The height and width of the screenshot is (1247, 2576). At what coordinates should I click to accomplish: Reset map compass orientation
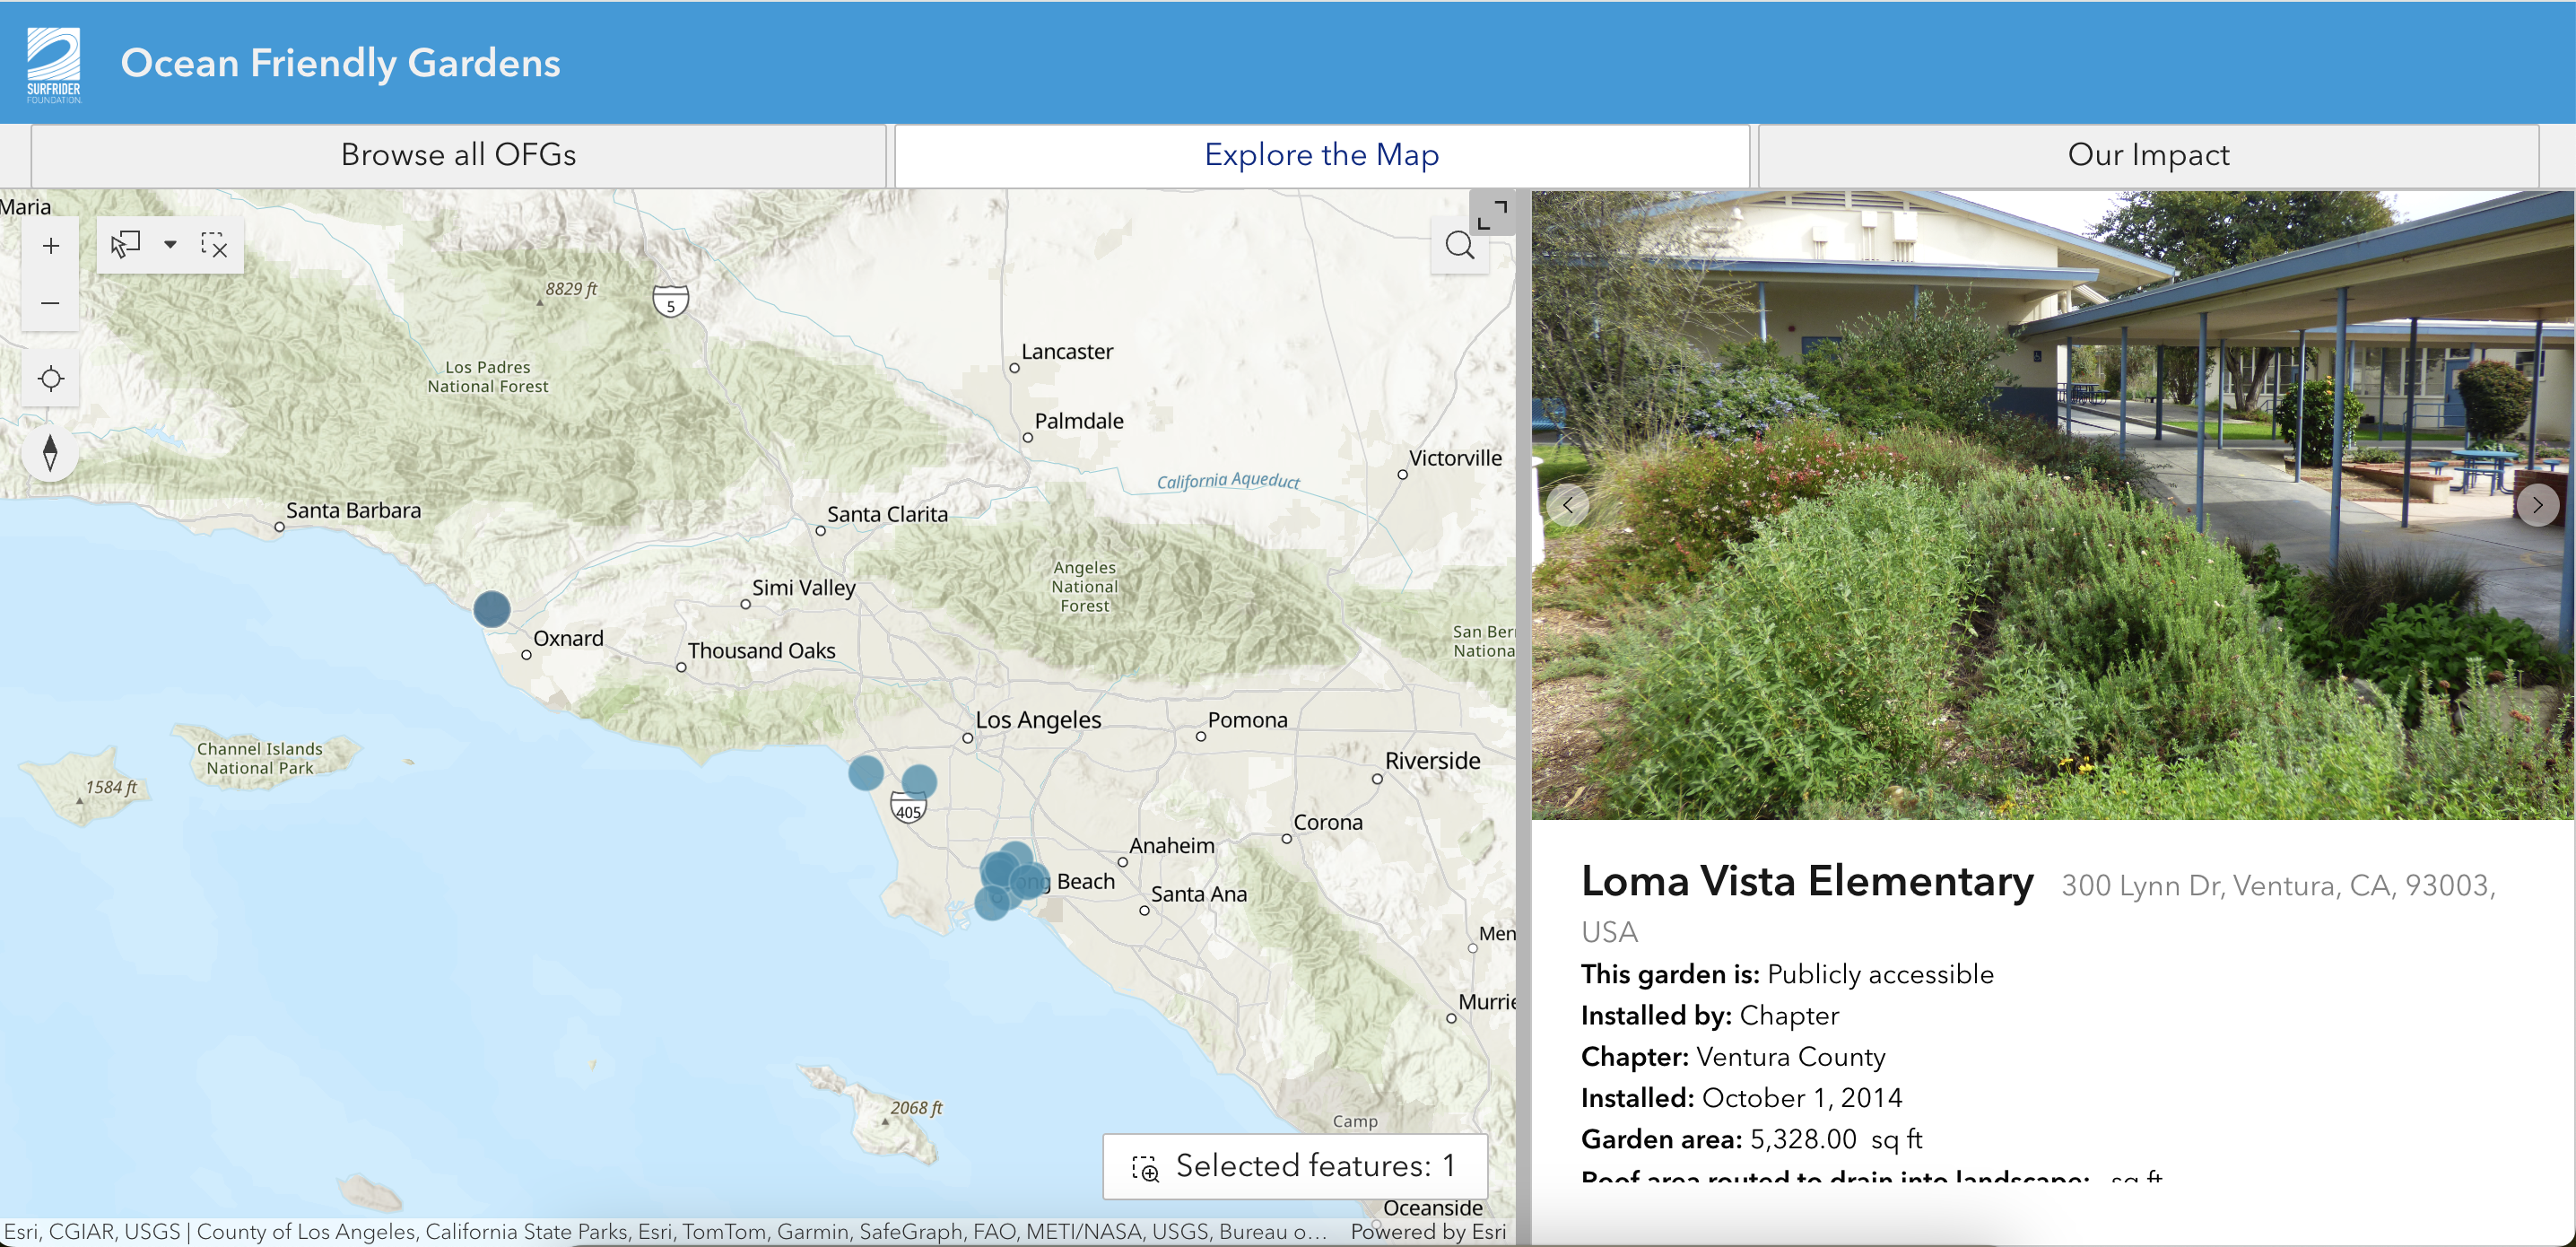[51, 453]
